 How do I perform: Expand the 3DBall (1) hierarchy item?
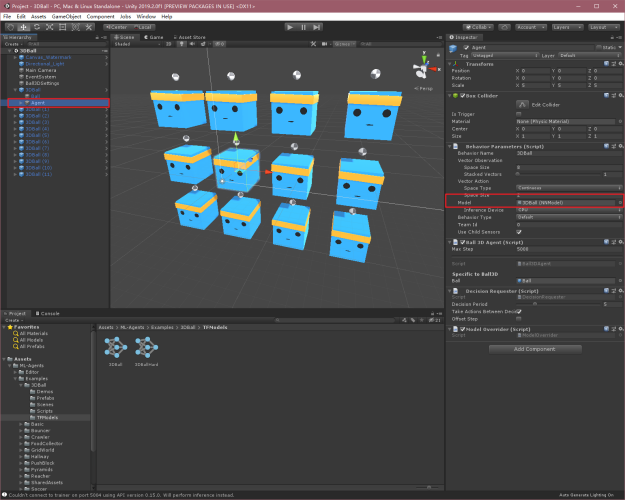tap(16, 109)
